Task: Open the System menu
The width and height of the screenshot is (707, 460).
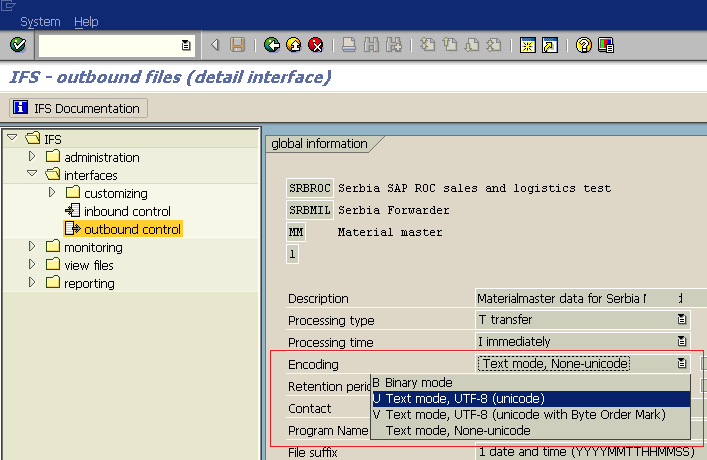Action: tap(40, 22)
